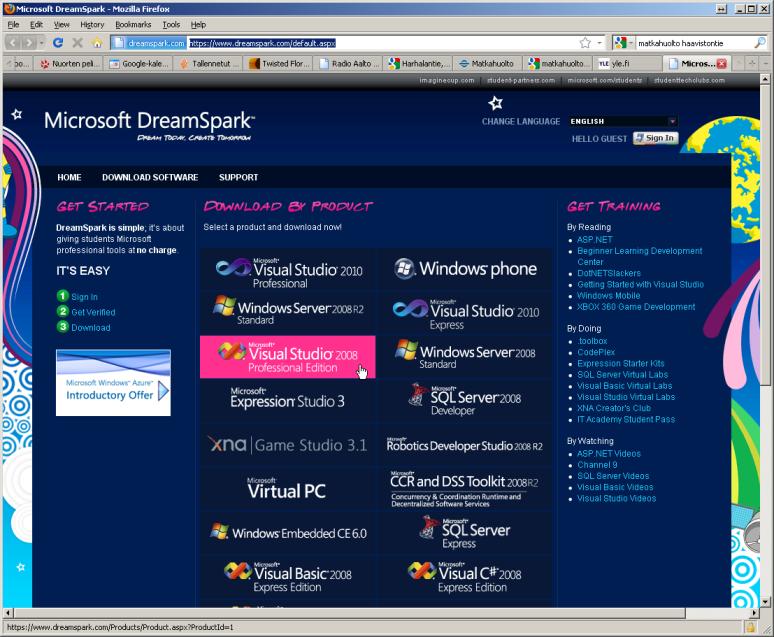
Task: Open the CCR and DSS Toolkit 2008 R2 tile
Action: click(465, 489)
